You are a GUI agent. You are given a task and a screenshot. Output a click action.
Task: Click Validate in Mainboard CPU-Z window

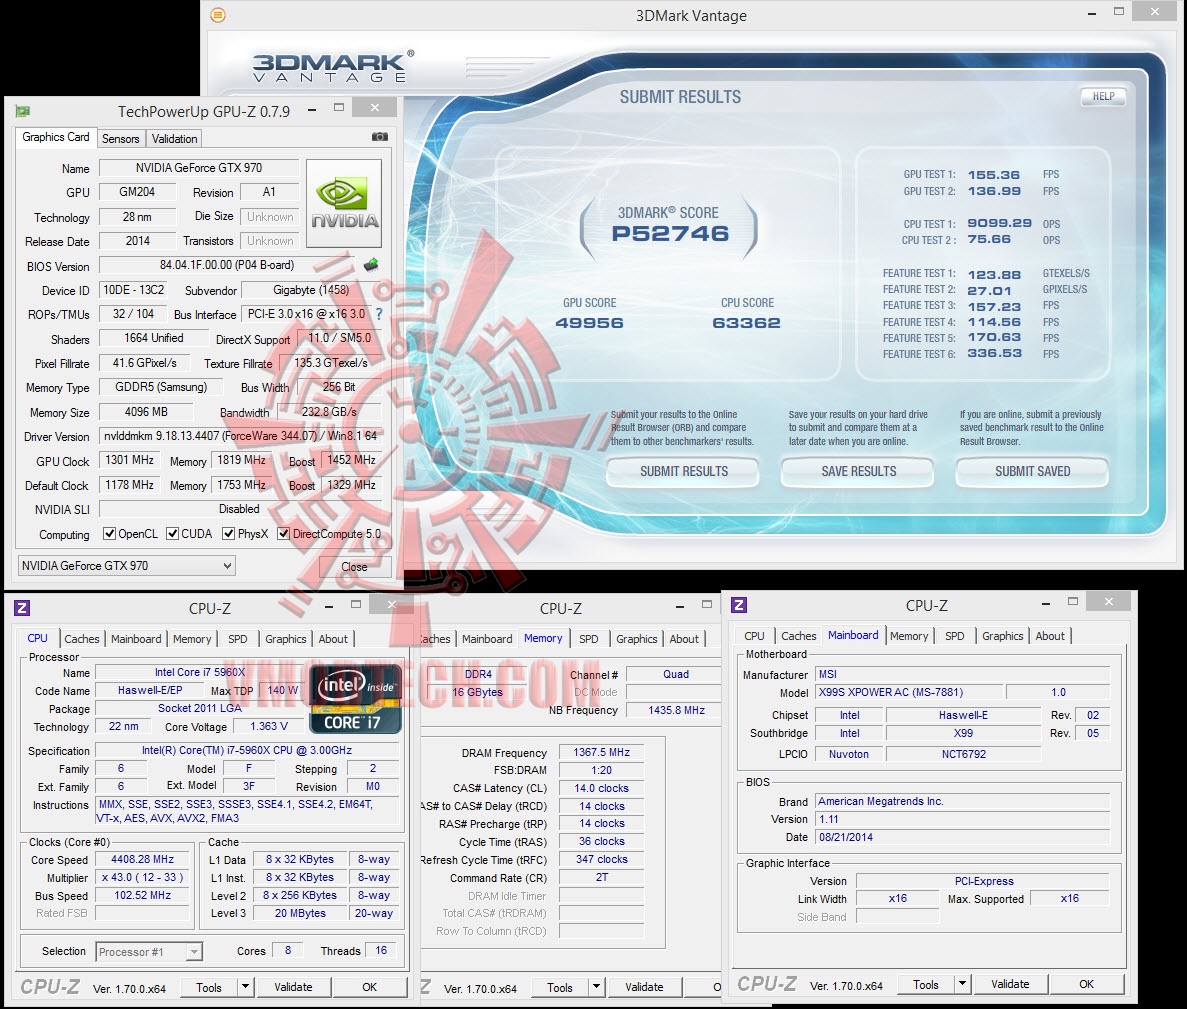[x=1011, y=984]
